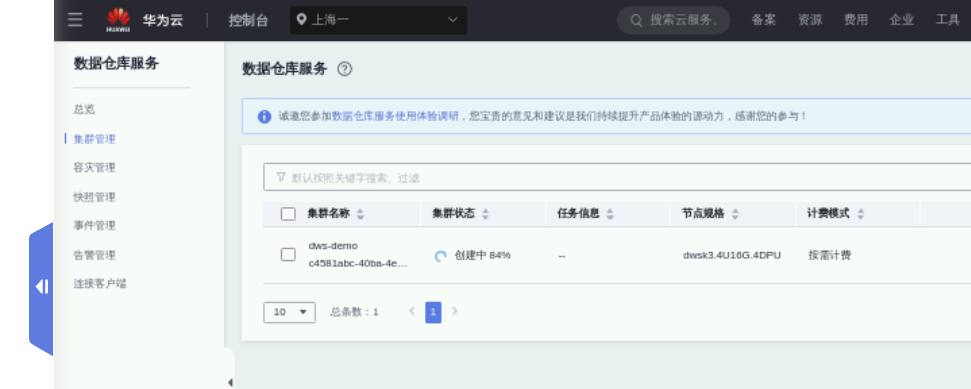Go to the next page arrow
This screenshot has width=971, height=389.
[455, 312]
